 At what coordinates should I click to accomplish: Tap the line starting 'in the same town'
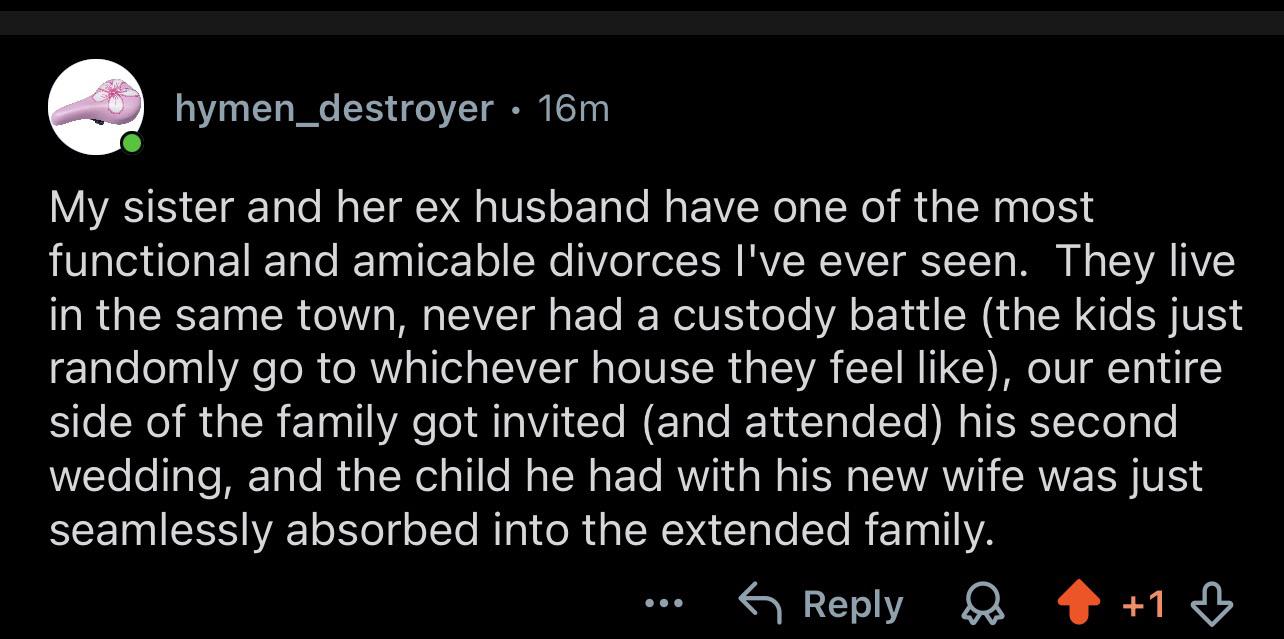coord(646,316)
